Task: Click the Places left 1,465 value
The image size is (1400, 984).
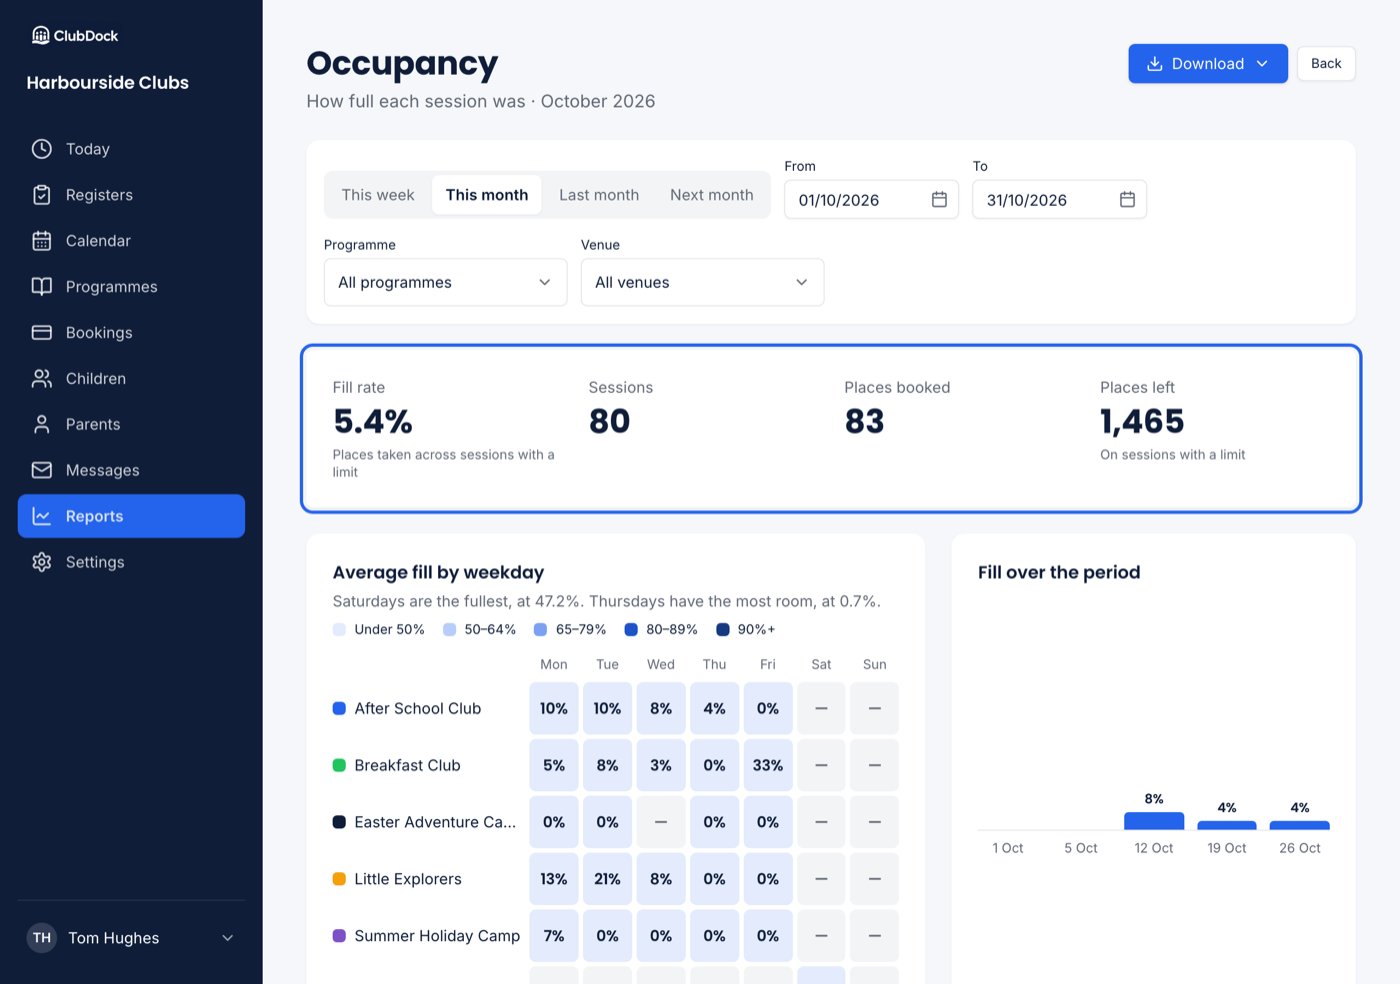Action: [1142, 422]
